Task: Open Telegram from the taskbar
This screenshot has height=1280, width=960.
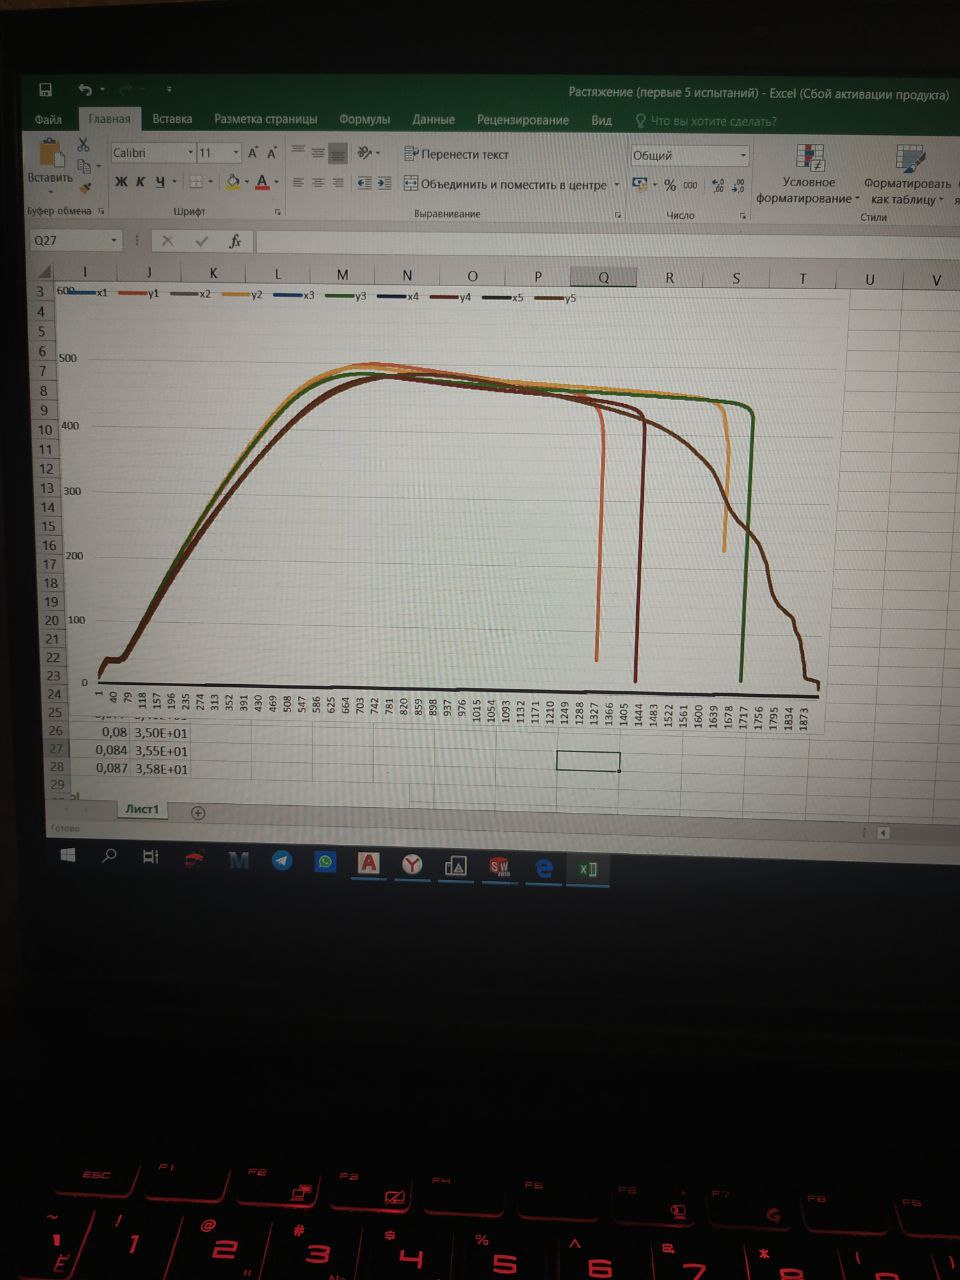Action: 282,860
